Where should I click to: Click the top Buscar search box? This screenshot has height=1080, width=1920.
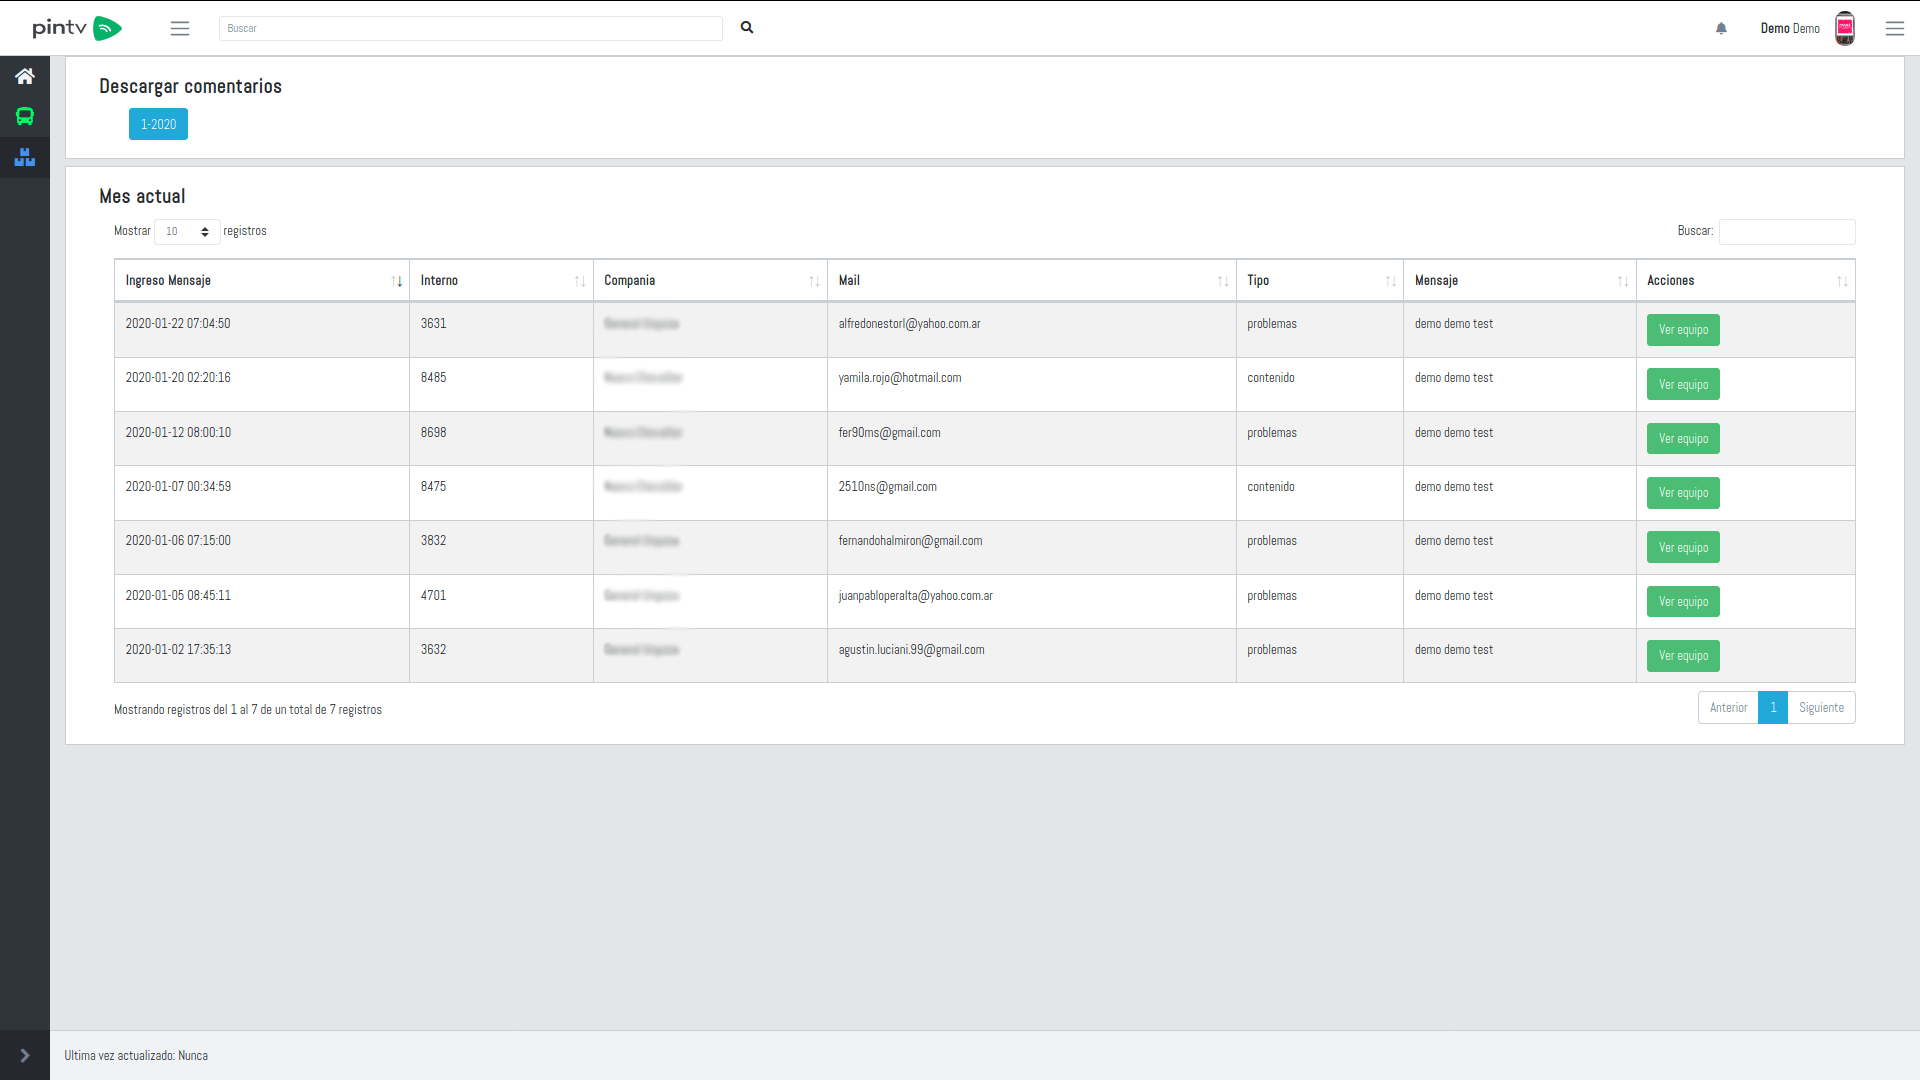[470, 28]
